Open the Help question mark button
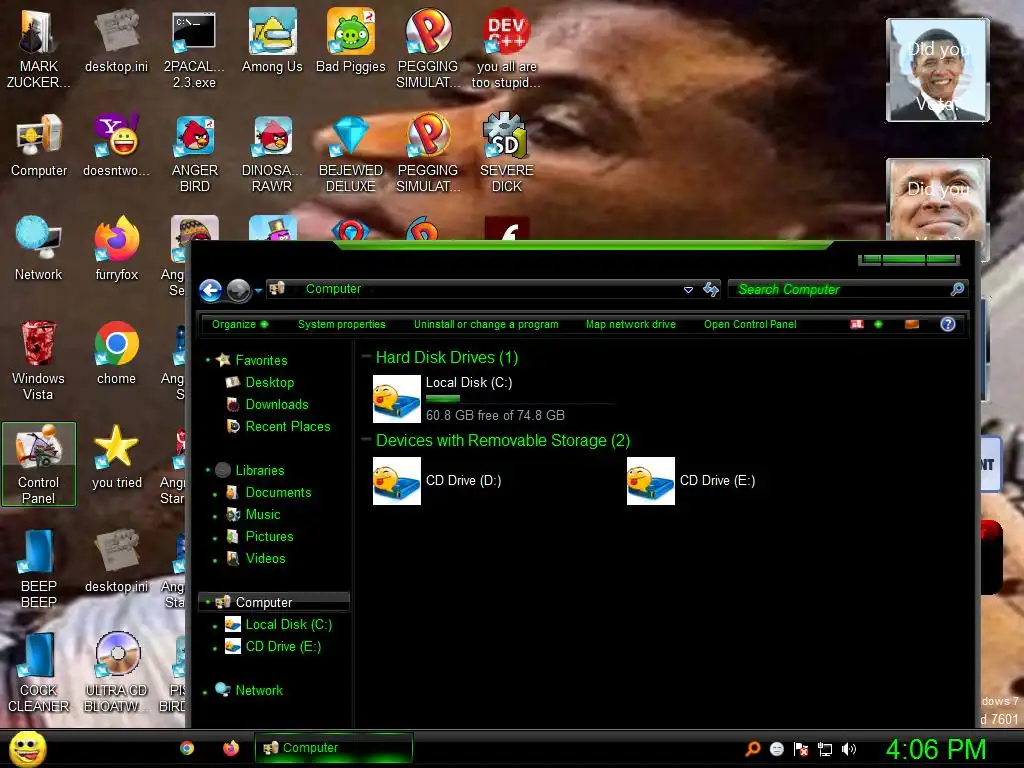Viewport: 1024px width, 768px height. tap(948, 324)
